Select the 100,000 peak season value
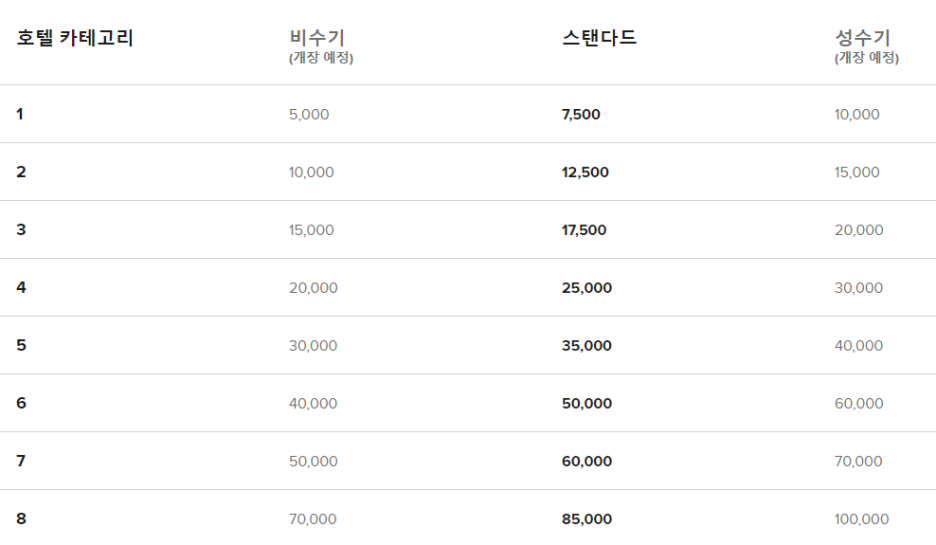Image resolution: width=936 pixels, height=545 pixels. pos(861,520)
